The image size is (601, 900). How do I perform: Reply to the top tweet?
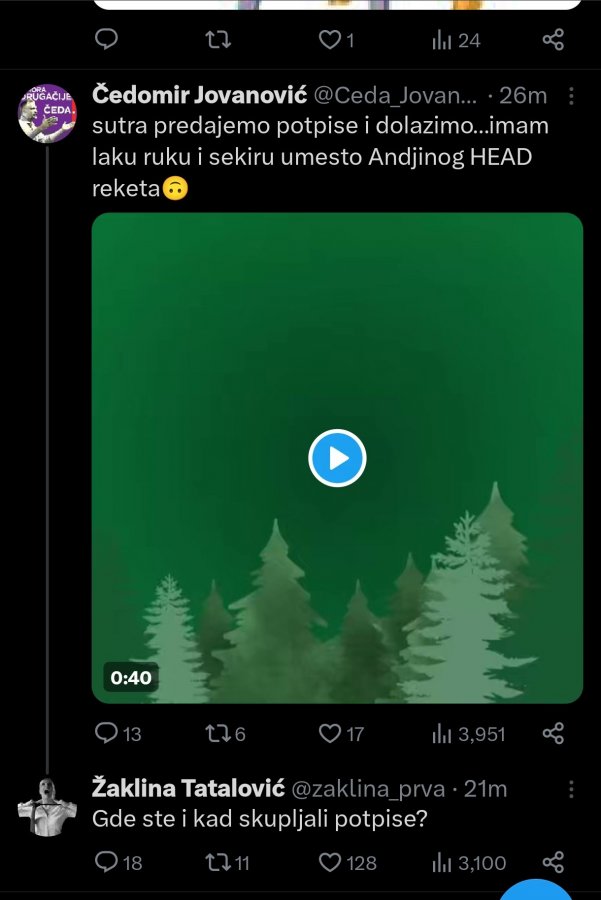pos(107,40)
